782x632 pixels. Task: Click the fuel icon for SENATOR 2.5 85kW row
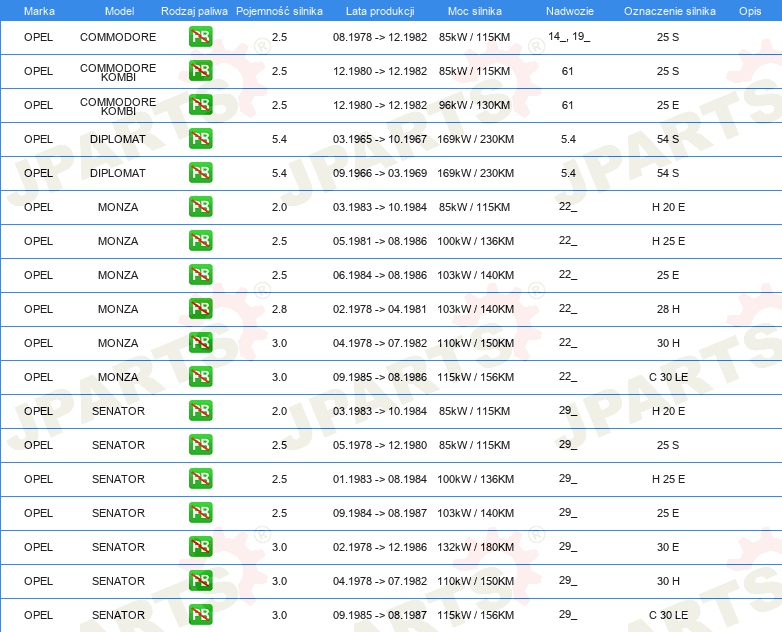(200, 444)
